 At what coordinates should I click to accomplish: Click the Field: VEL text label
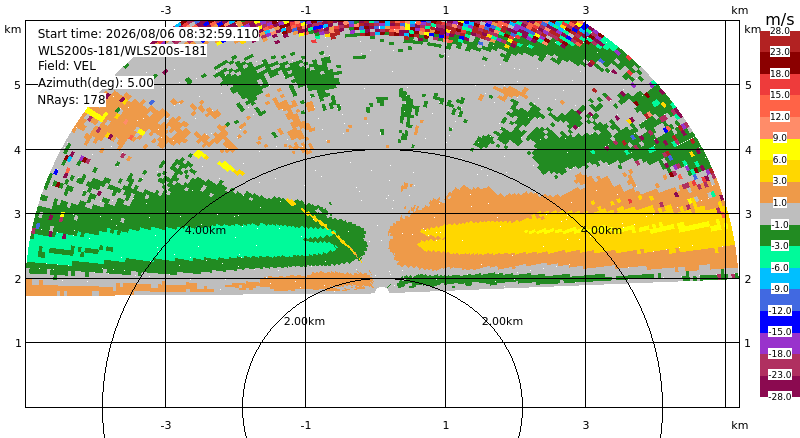click(67, 66)
